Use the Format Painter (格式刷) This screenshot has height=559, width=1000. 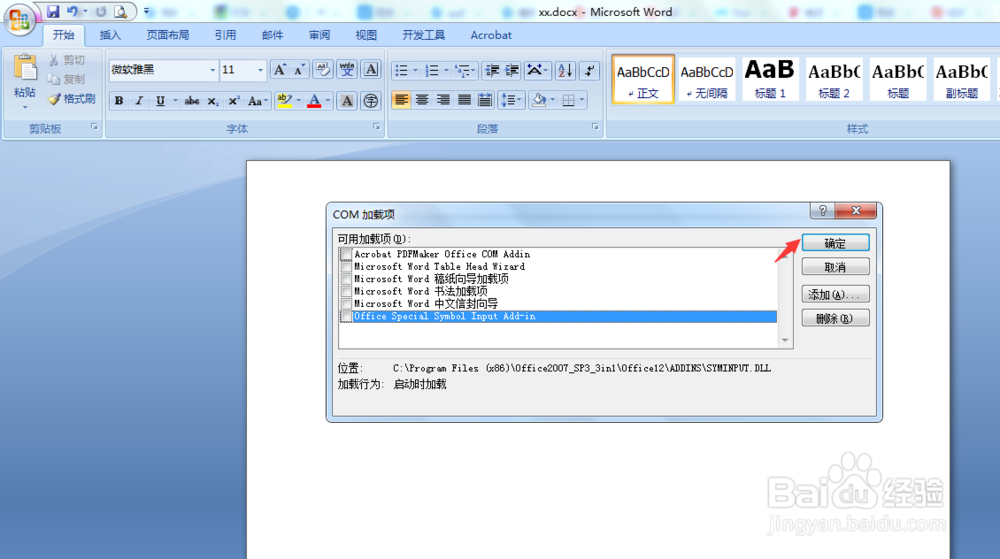pyautogui.click(x=71, y=99)
